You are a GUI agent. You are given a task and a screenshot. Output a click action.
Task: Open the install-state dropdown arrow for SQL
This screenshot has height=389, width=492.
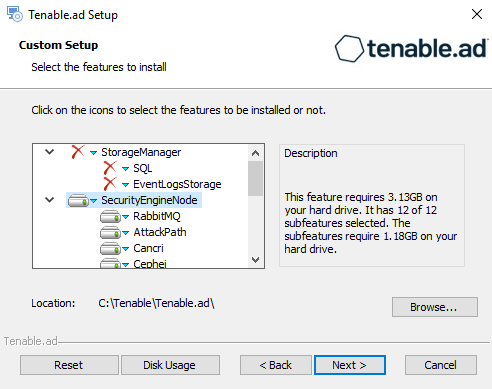tap(126, 169)
